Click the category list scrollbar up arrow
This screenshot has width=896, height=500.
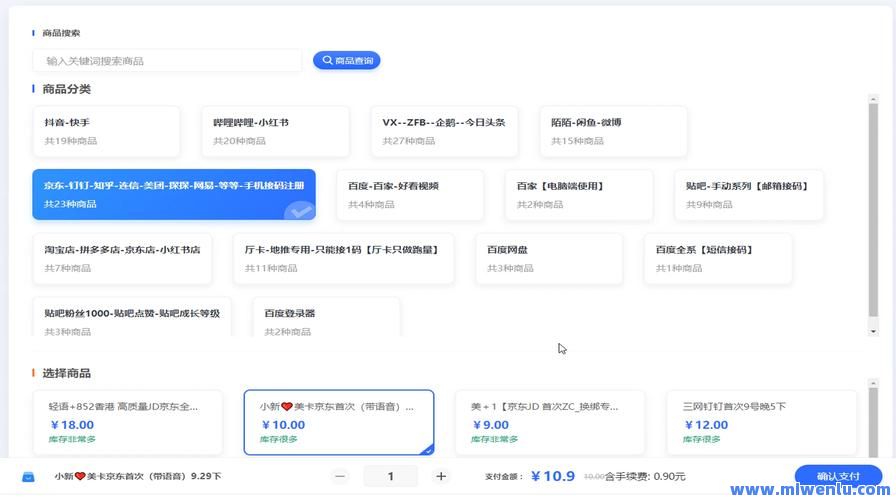[x=873, y=99]
